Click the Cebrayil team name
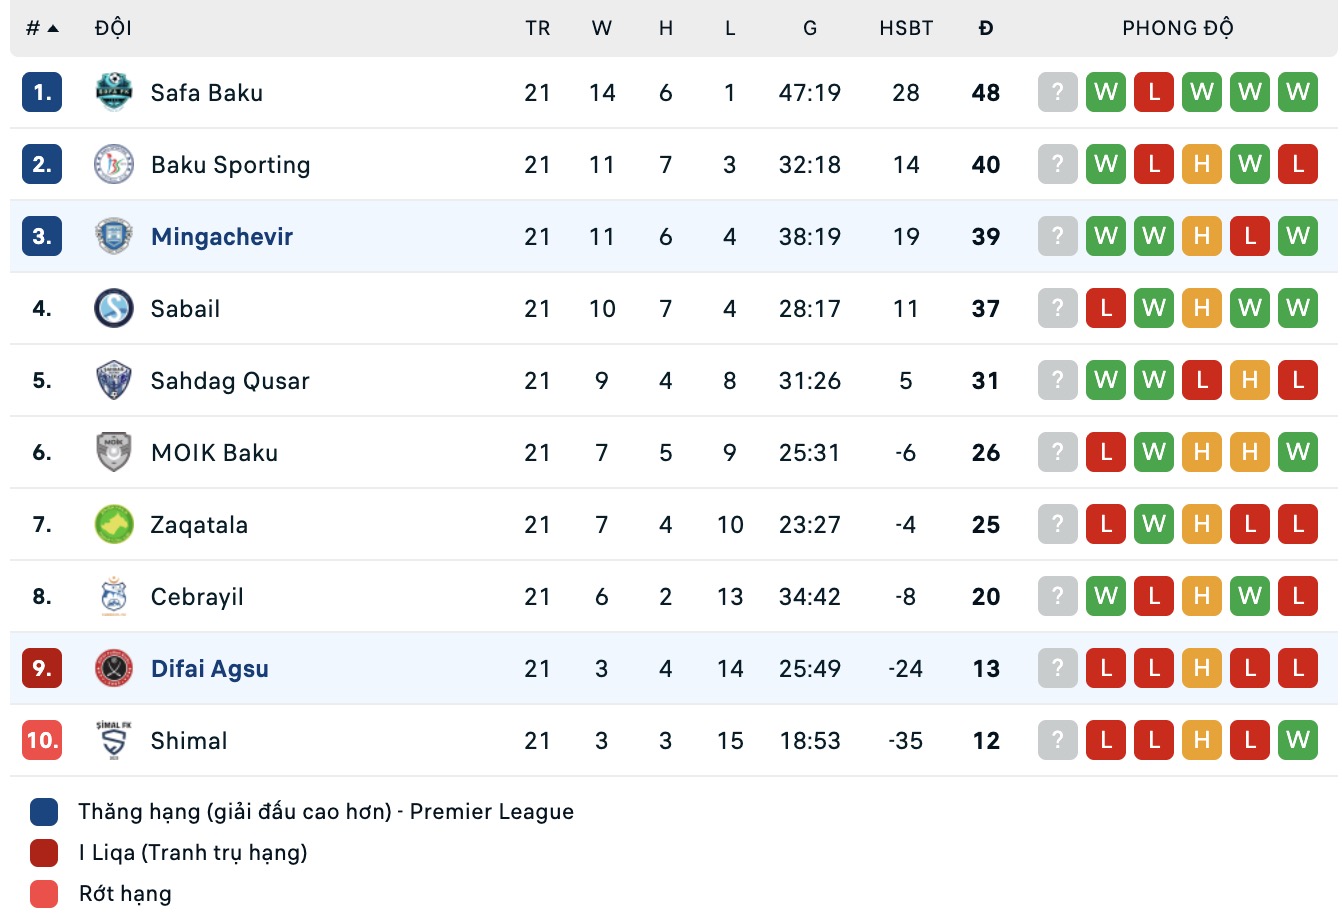This screenshot has height=924, width=1342. point(197,597)
